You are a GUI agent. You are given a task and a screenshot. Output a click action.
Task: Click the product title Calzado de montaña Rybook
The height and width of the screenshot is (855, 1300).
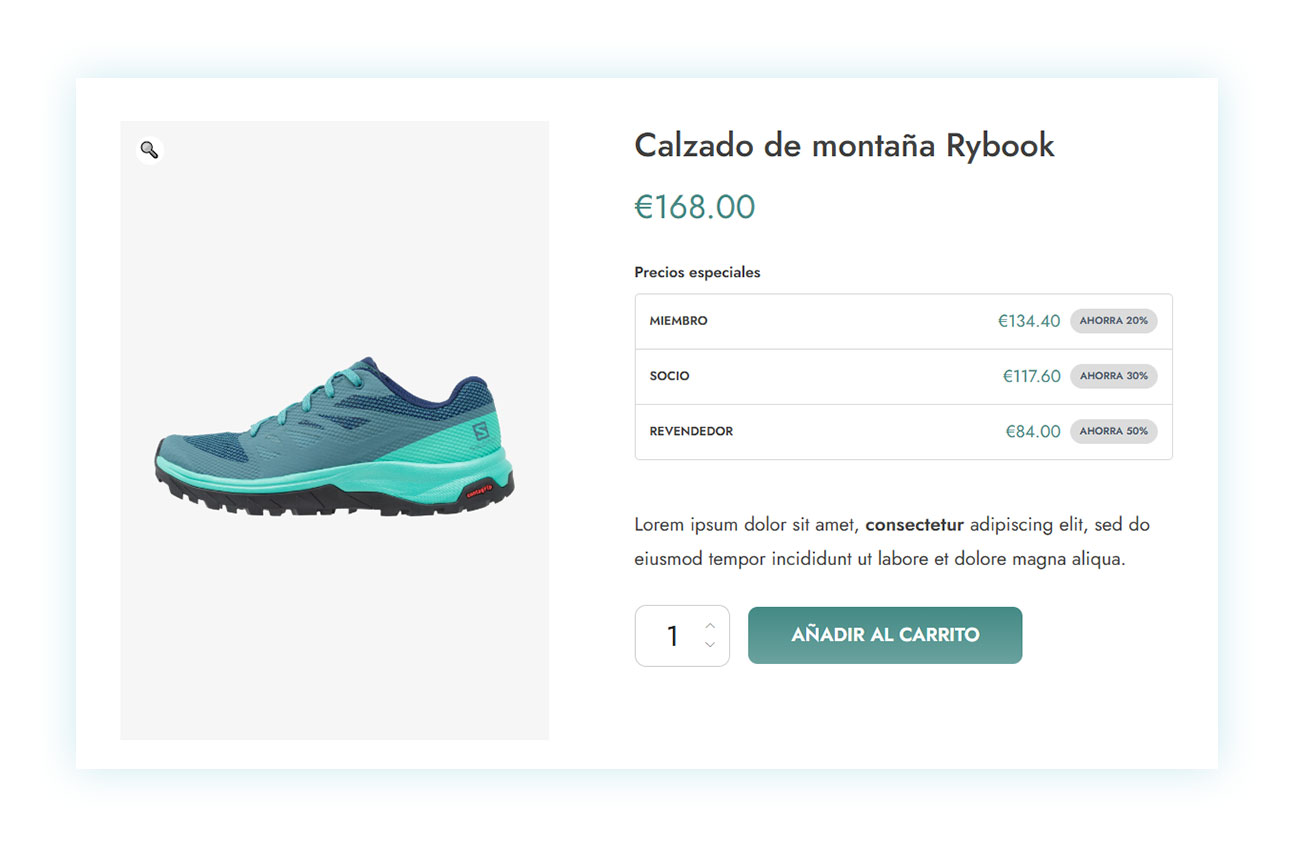coord(844,146)
